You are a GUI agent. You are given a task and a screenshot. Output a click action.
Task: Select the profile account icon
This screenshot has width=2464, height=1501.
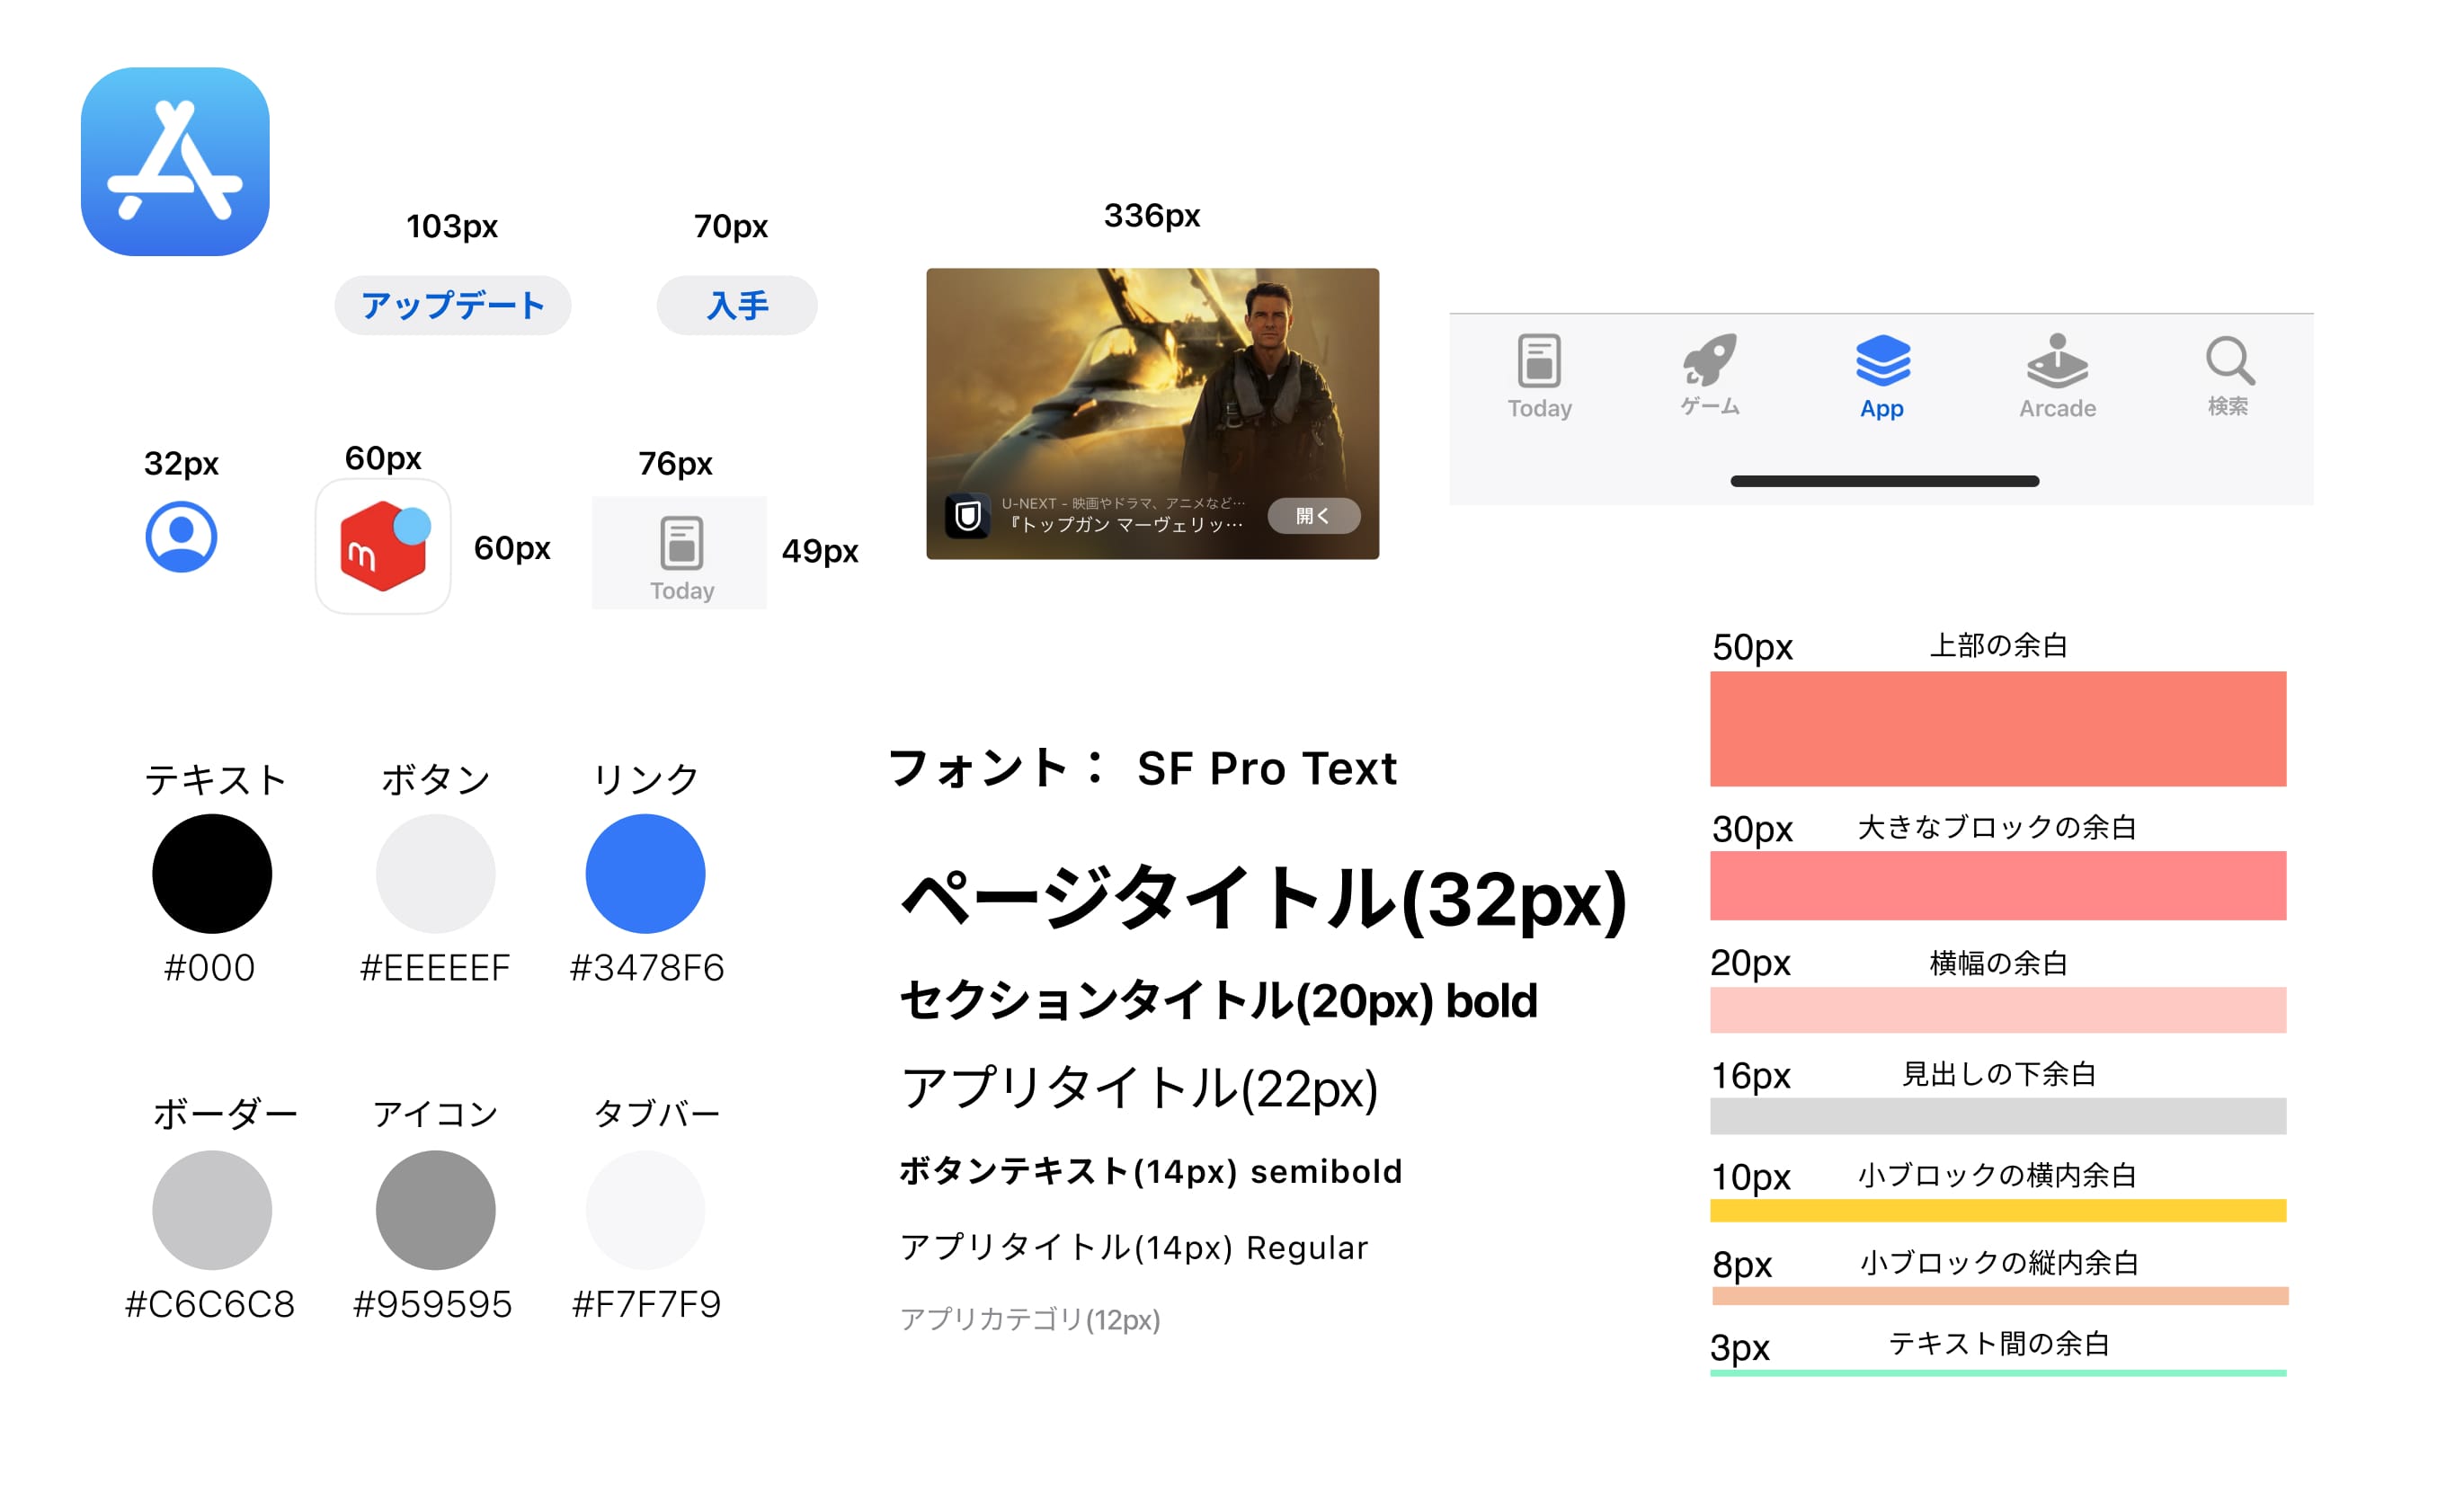point(180,537)
